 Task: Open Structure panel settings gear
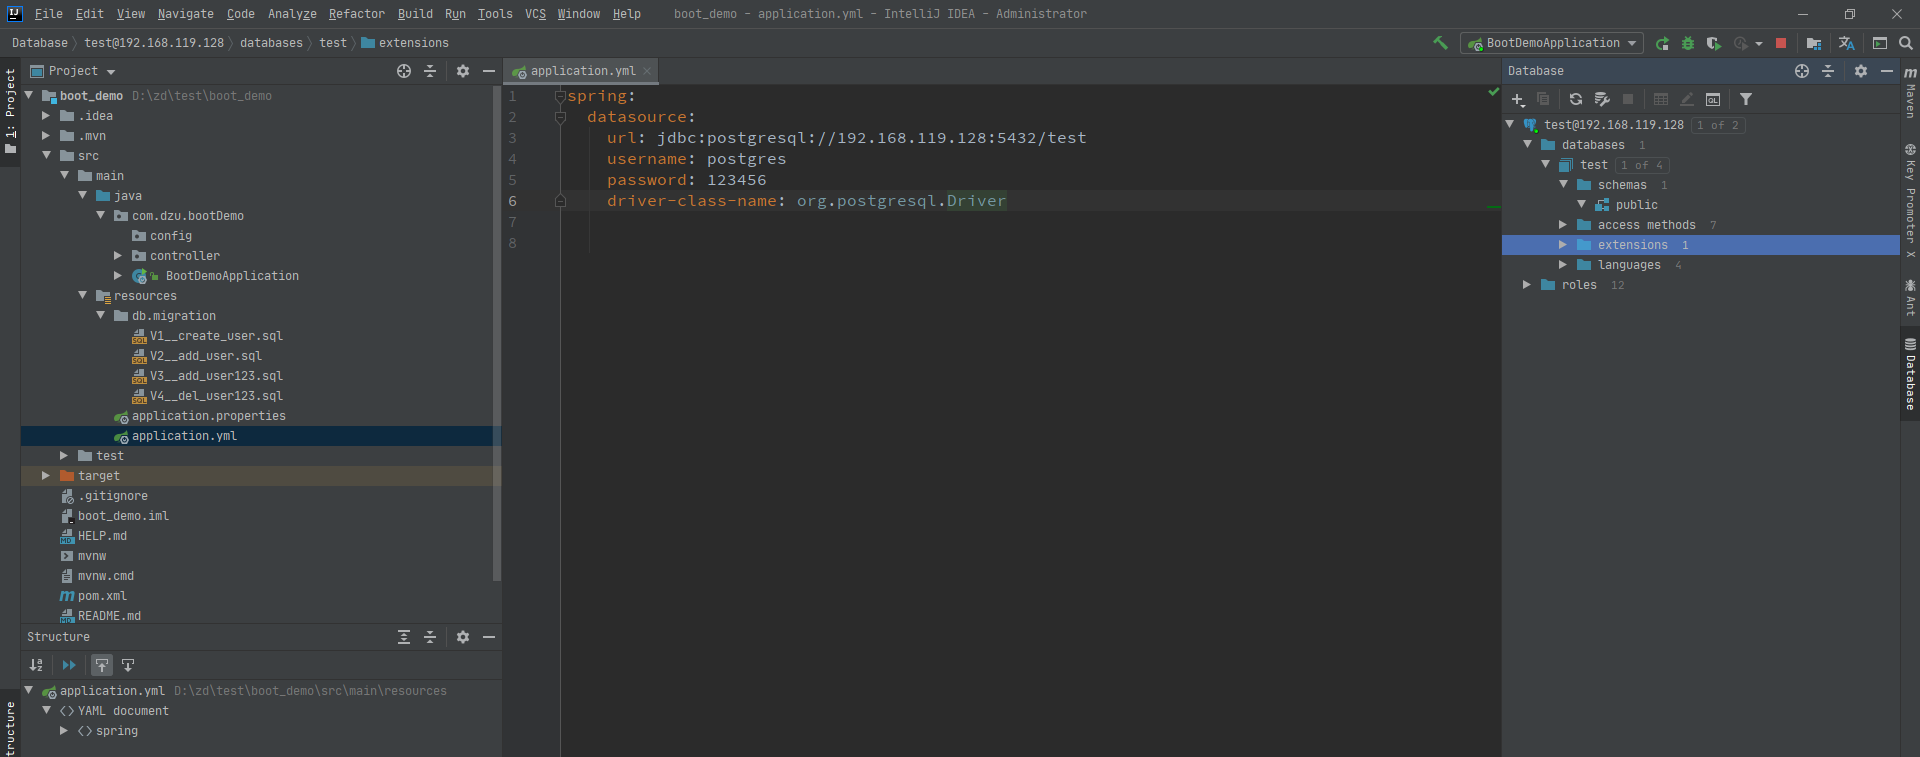click(463, 637)
